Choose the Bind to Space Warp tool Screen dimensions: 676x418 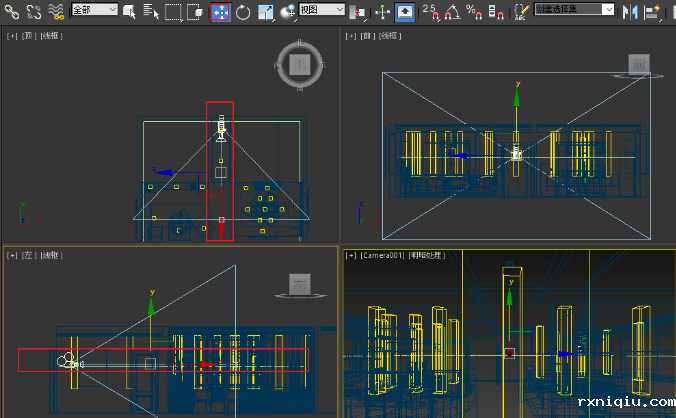(56, 11)
